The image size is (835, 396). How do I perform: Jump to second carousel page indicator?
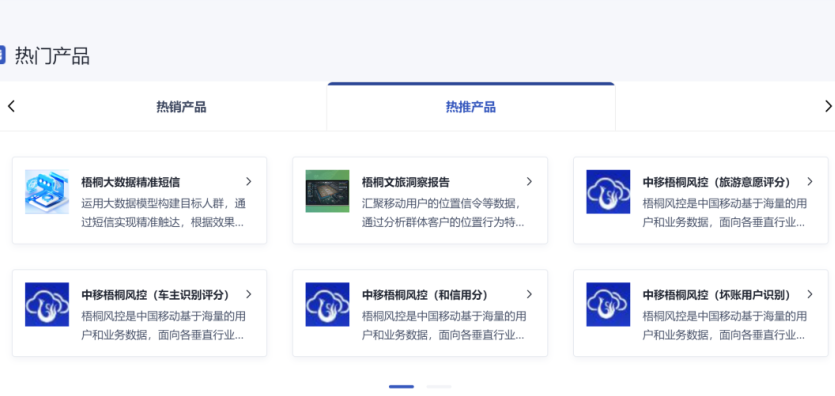(439, 386)
